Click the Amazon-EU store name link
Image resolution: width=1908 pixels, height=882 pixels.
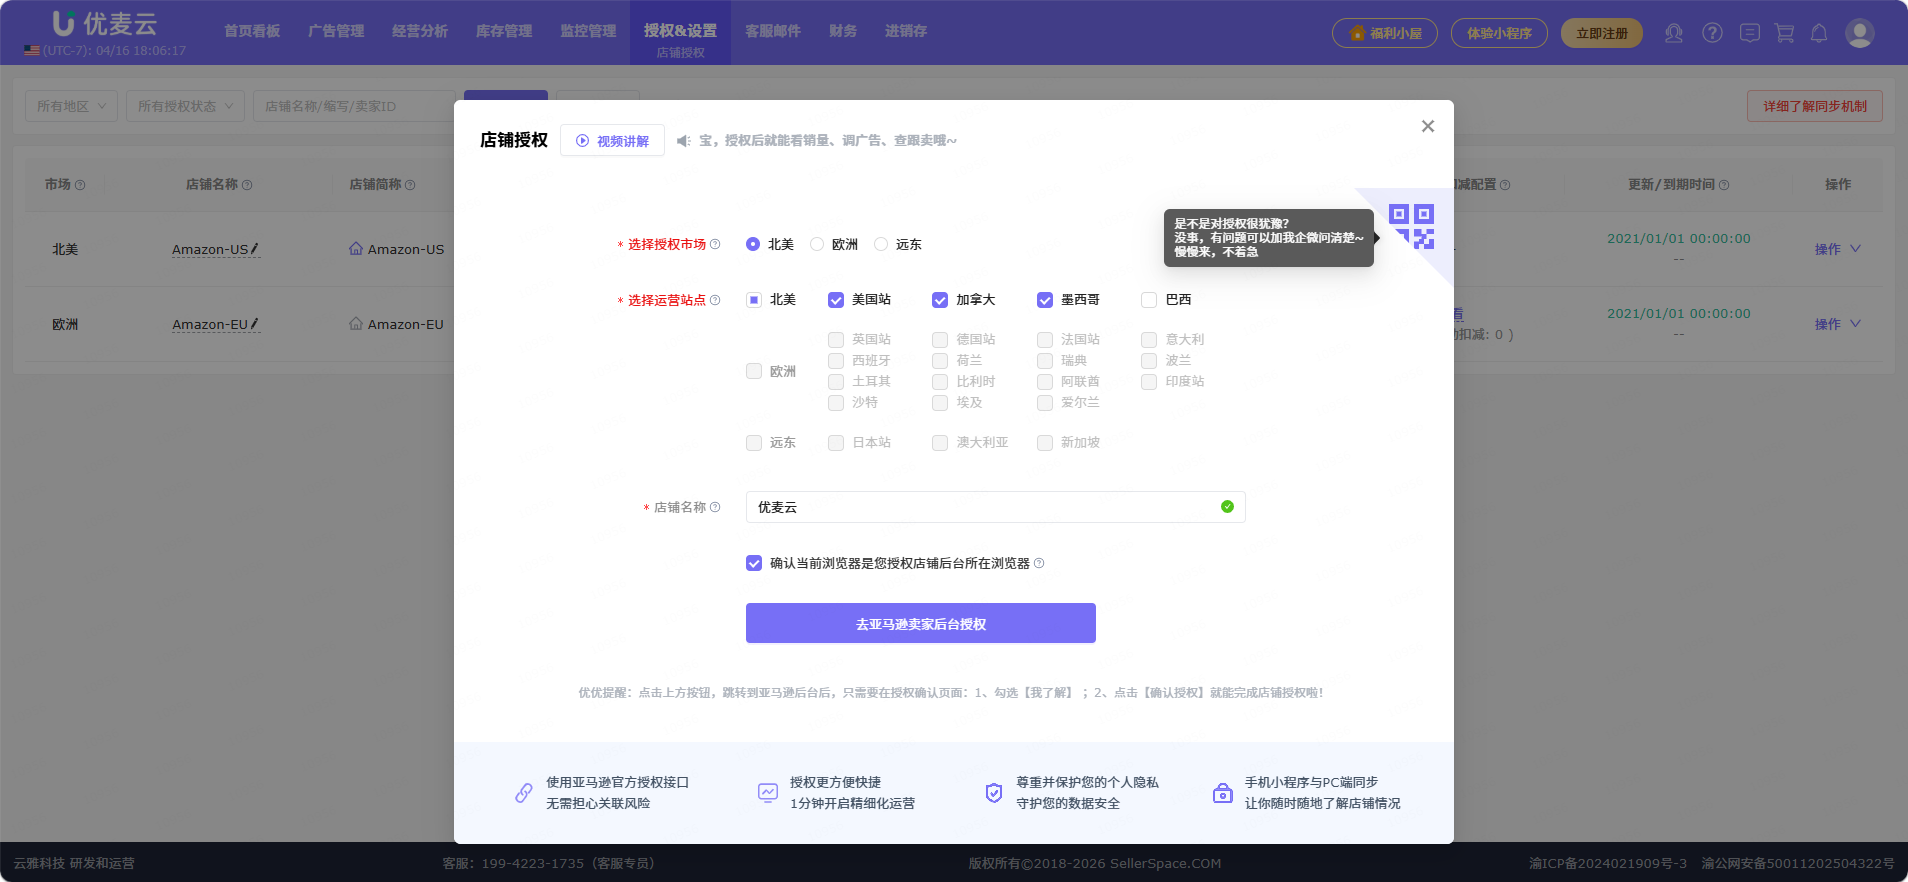209,324
